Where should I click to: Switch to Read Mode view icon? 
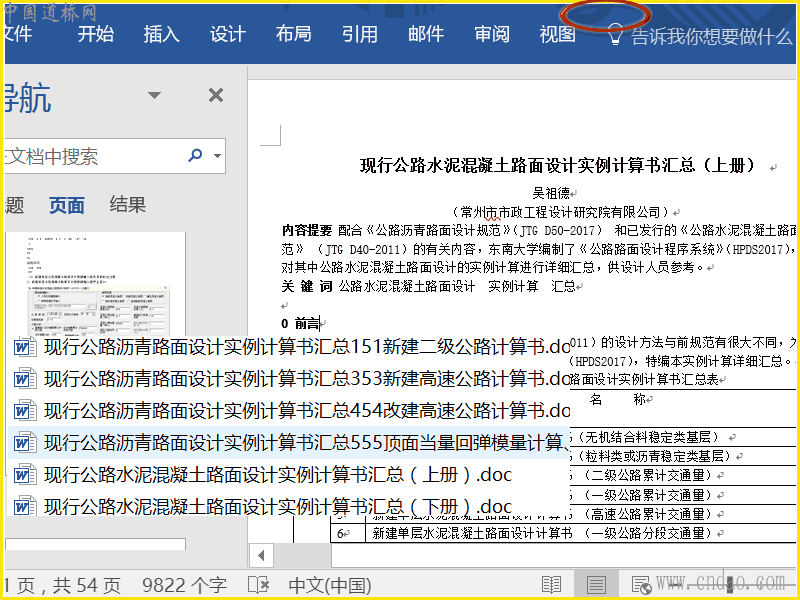pos(552,585)
